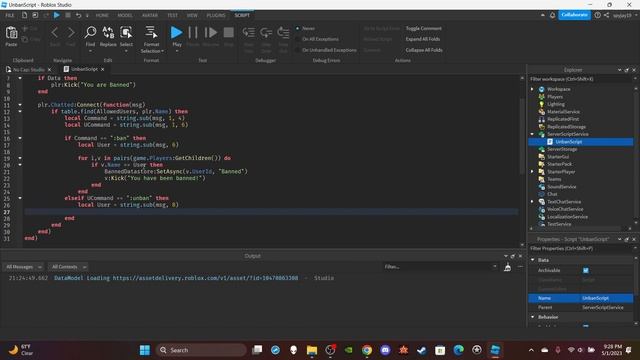The height and width of the screenshot is (360, 640).
Task: Click the Filter Properties input field
Action: click(x=580, y=248)
